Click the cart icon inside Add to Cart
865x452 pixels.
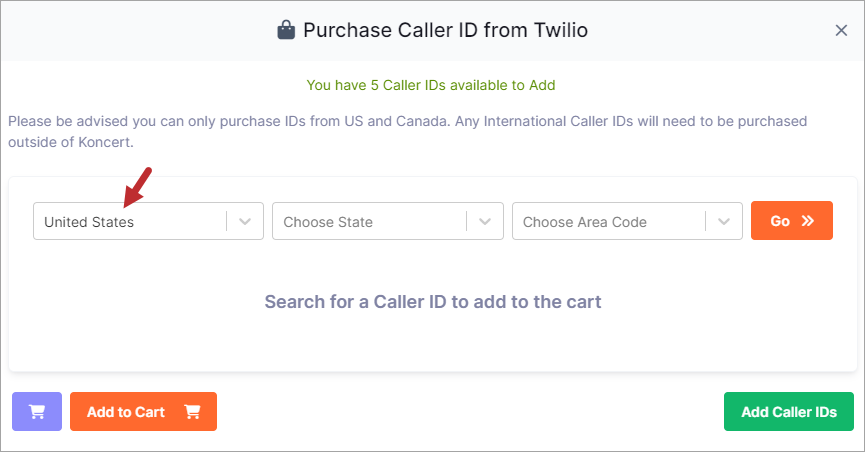[x=193, y=412]
